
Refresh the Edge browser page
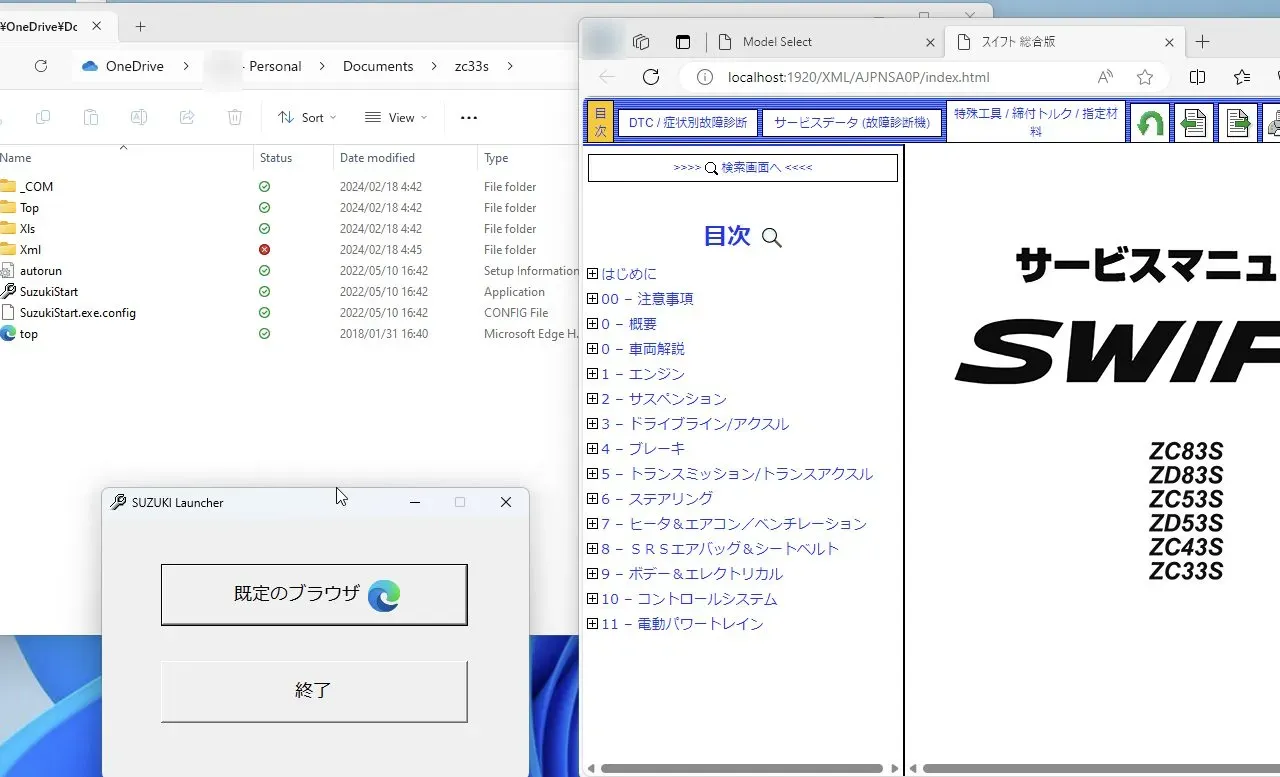(651, 77)
